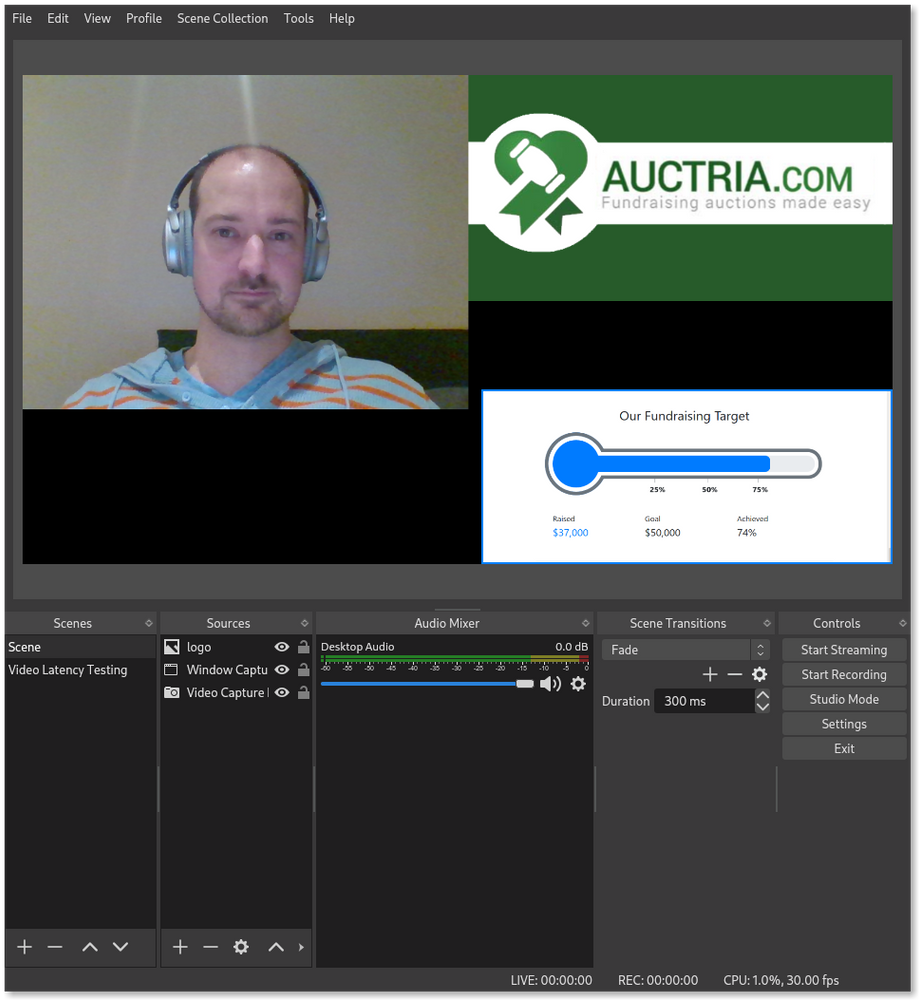Lock the logo source
This screenshot has width=919, height=1000.
pos(304,647)
